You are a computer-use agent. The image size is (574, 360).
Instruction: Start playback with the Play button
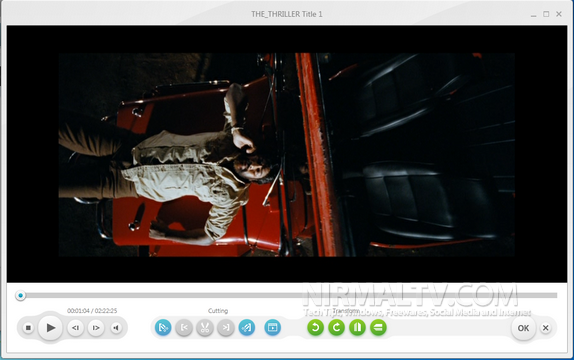tap(51, 328)
